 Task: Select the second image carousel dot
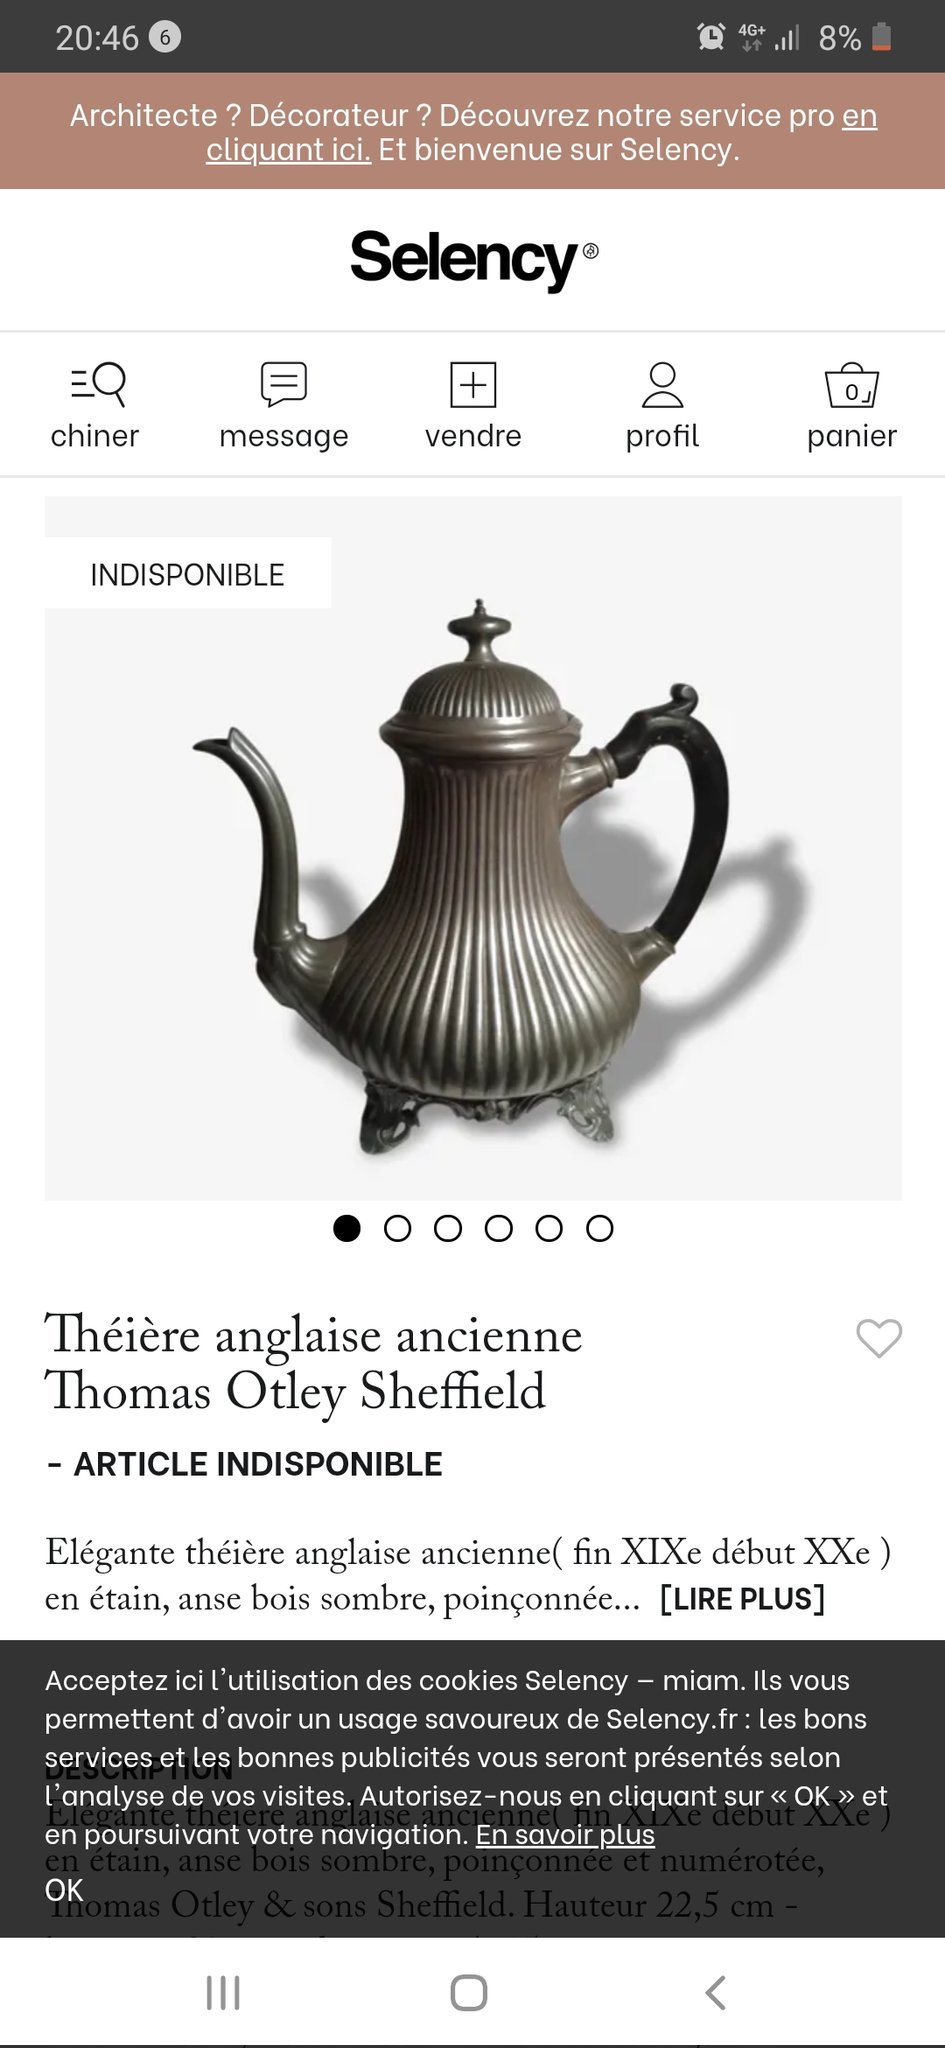tap(397, 1228)
